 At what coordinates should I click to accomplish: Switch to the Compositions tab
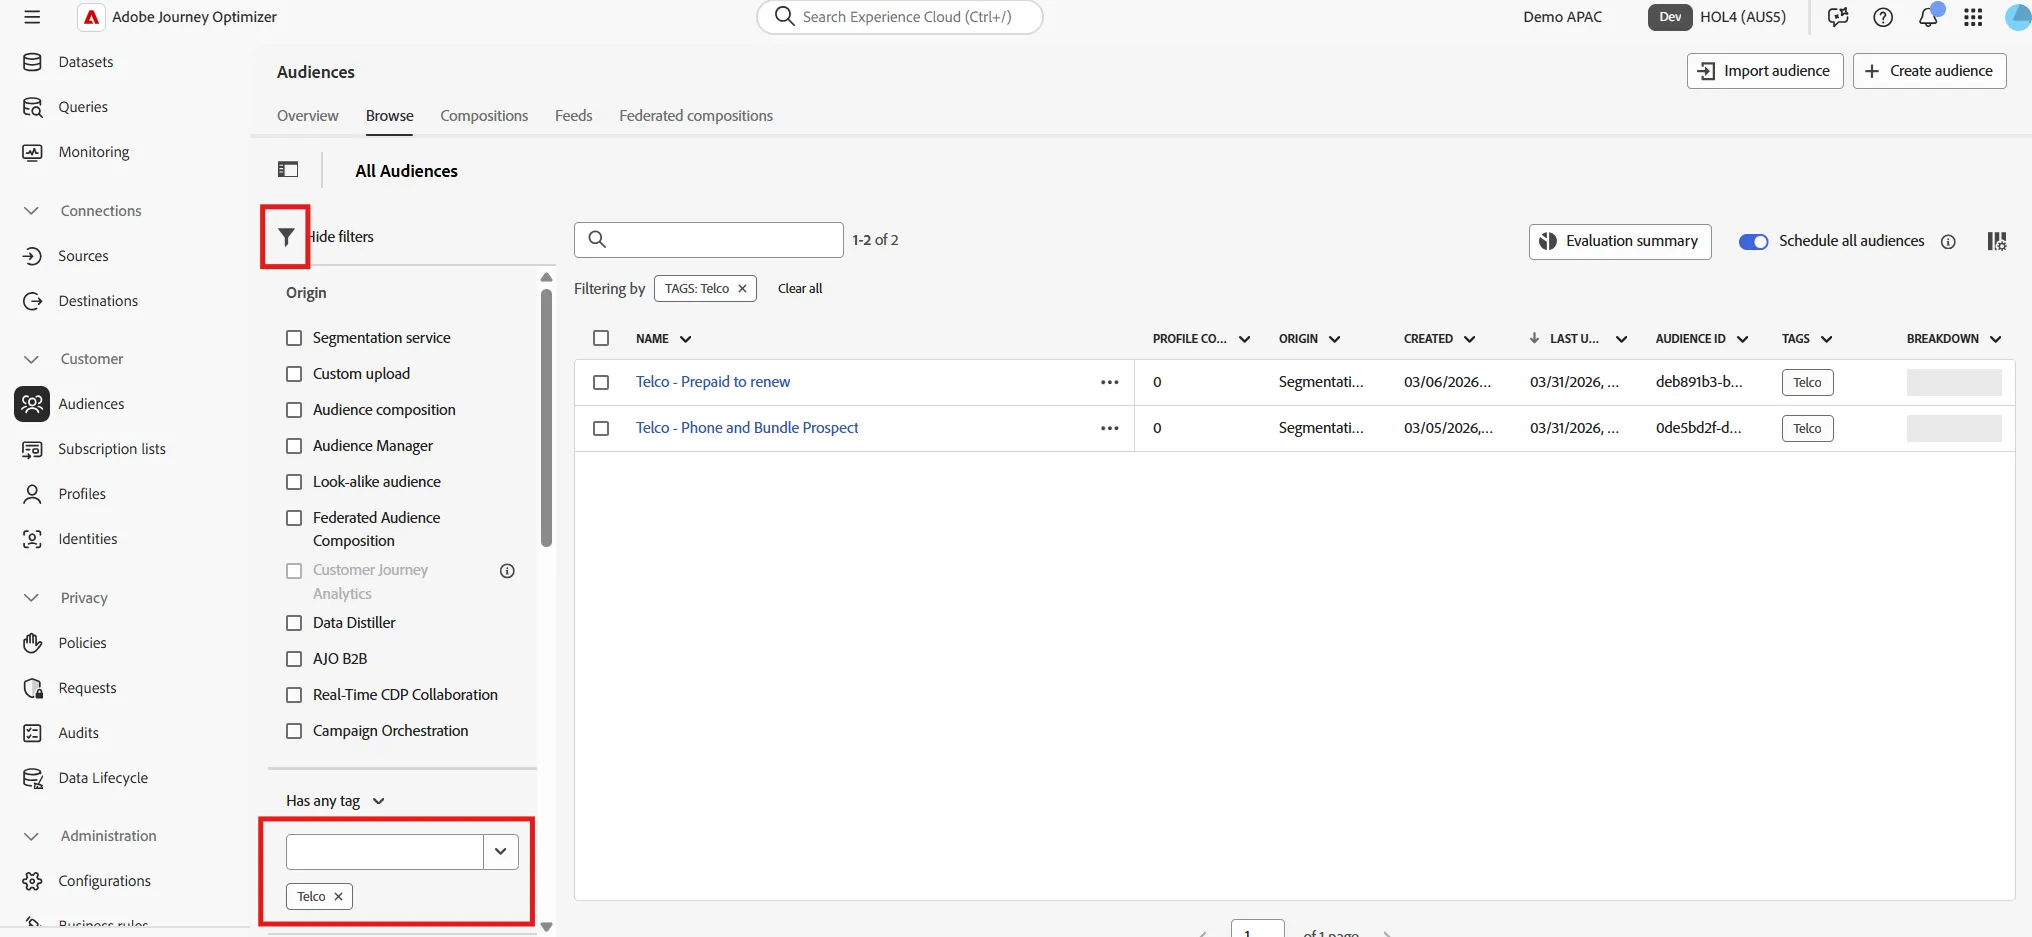[x=484, y=116]
